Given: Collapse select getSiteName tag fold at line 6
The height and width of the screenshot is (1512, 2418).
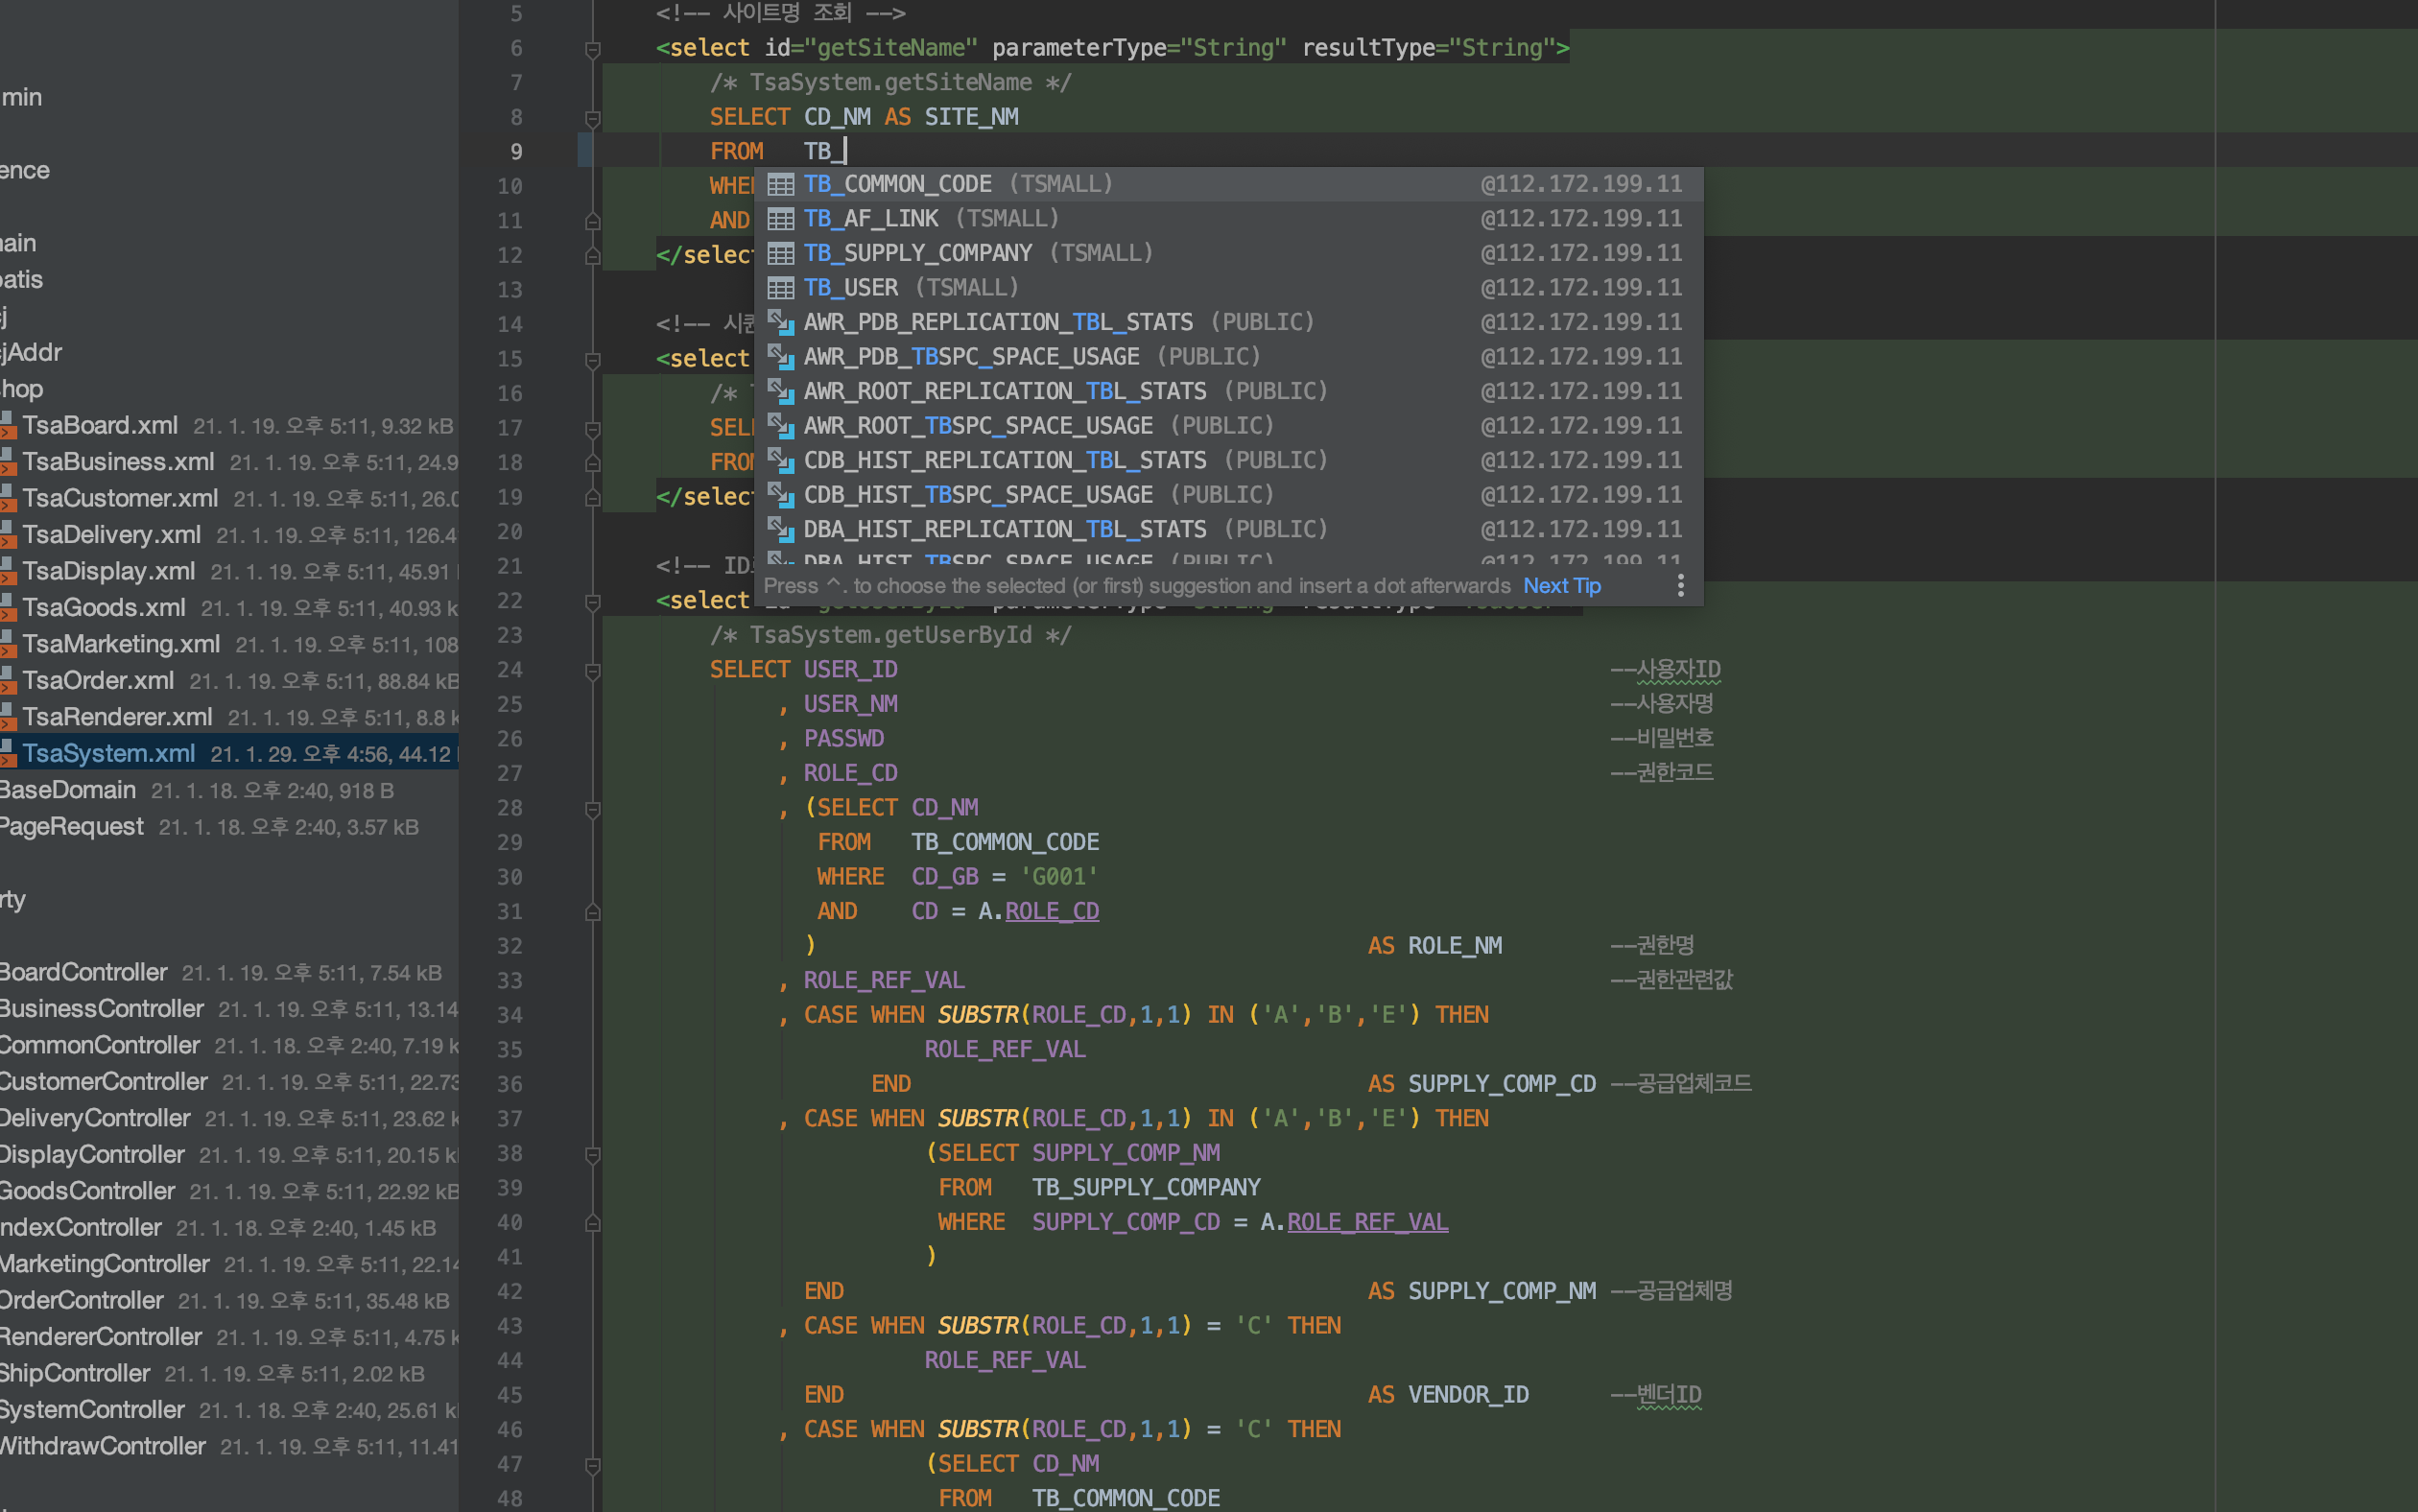Looking at the screenshot, I should pyautogui.click(x=592, y=49).
